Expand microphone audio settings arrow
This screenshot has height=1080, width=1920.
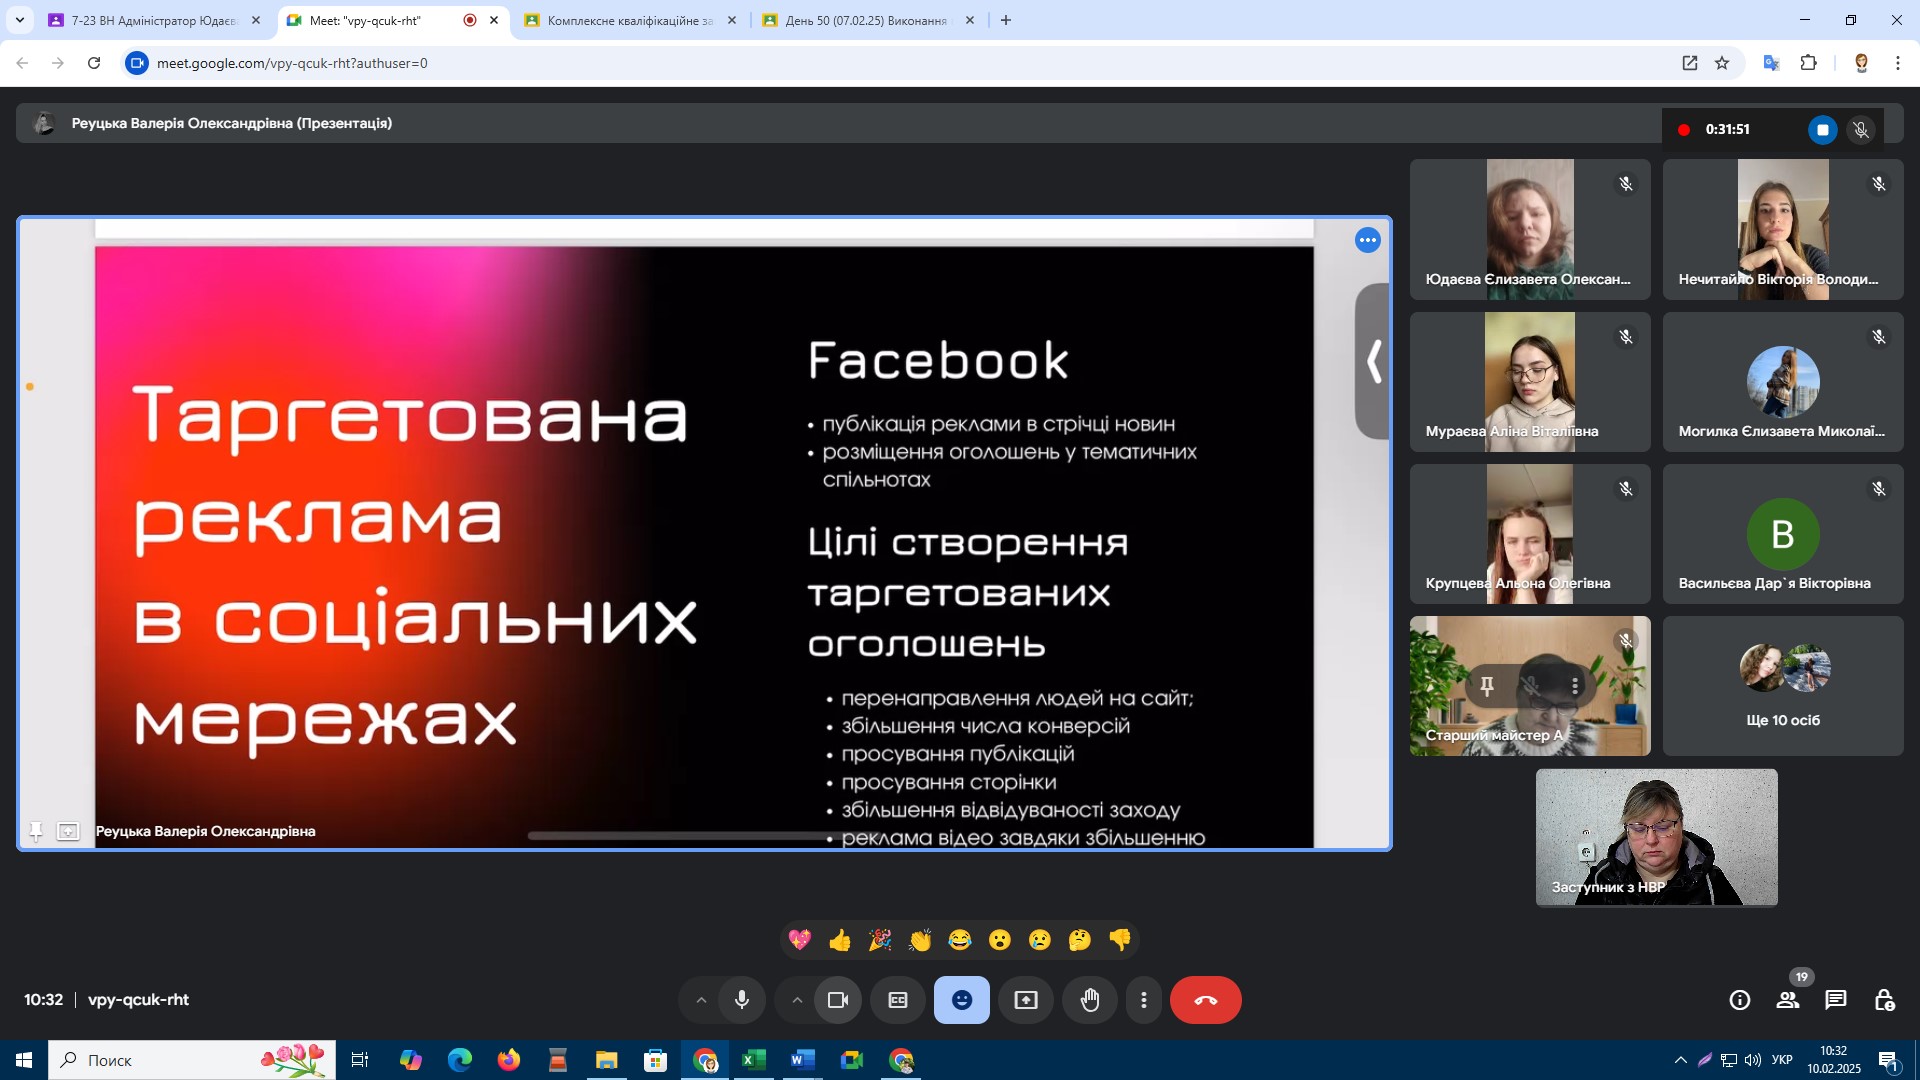tap(701, 1000)
